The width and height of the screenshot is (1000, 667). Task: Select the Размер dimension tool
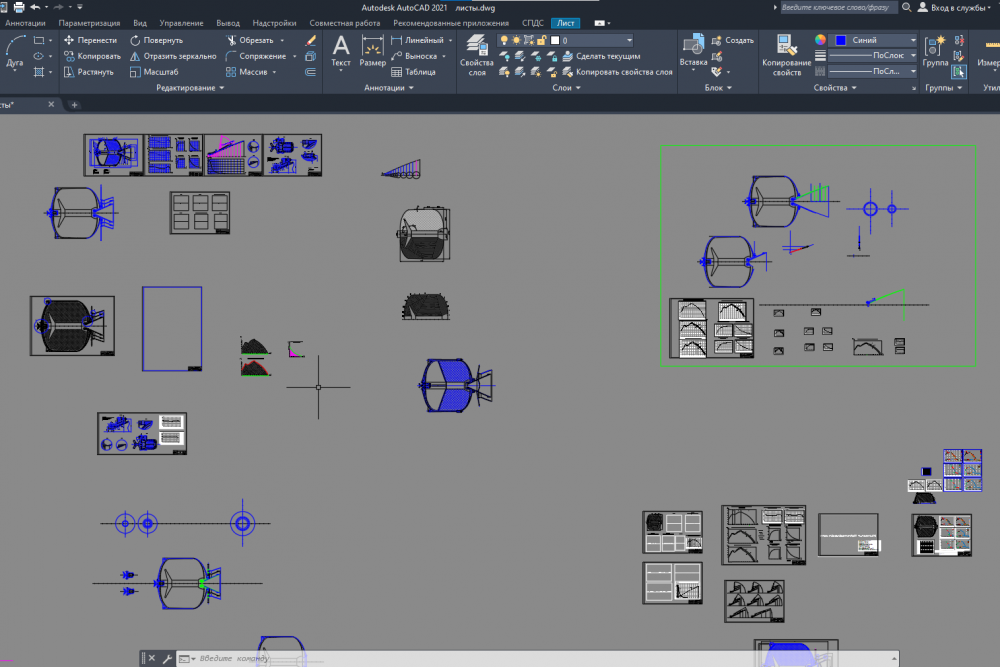372,51
